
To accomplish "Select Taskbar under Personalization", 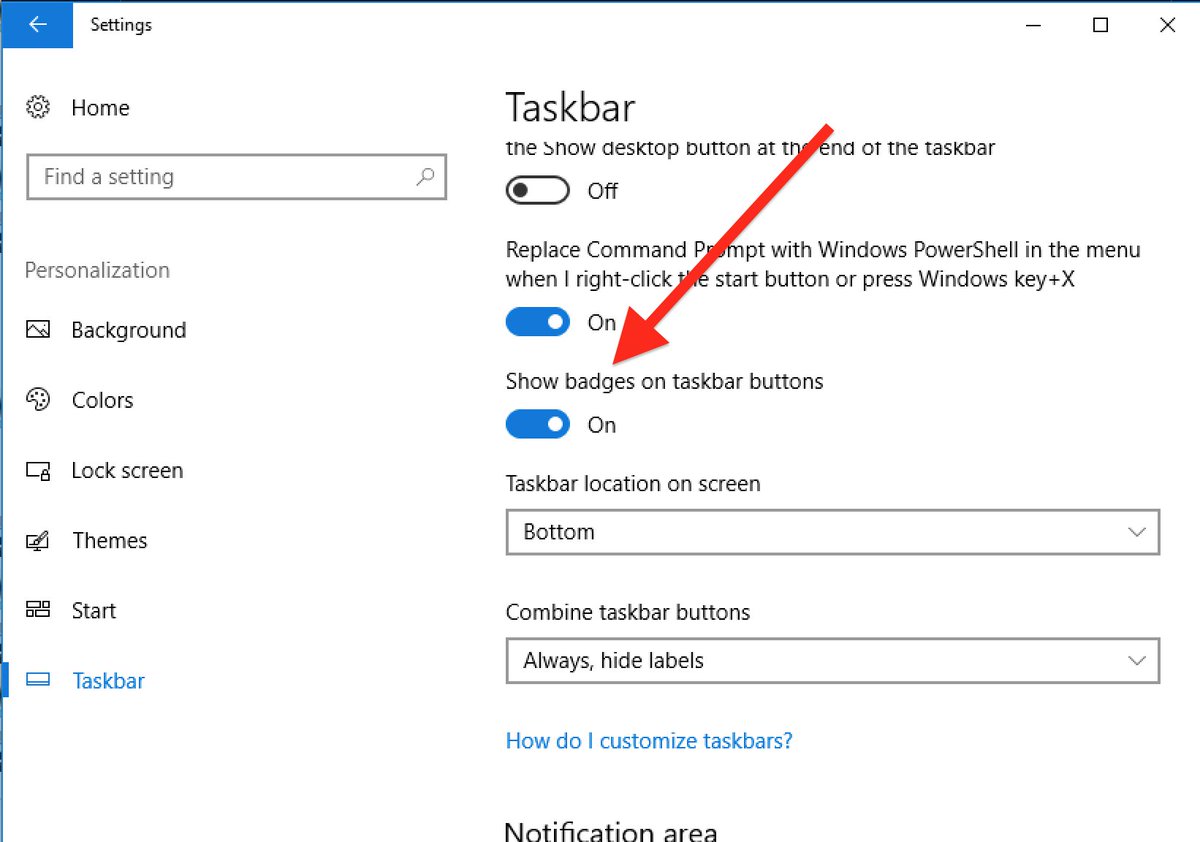I will pyautogui.click(x=108, y=680).
